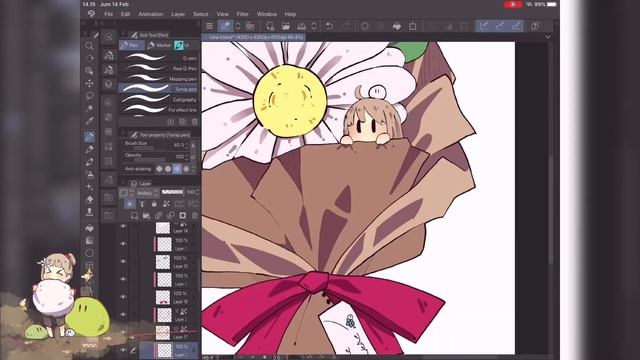Click the up-down arrows left of command bar

pos(238,26)
